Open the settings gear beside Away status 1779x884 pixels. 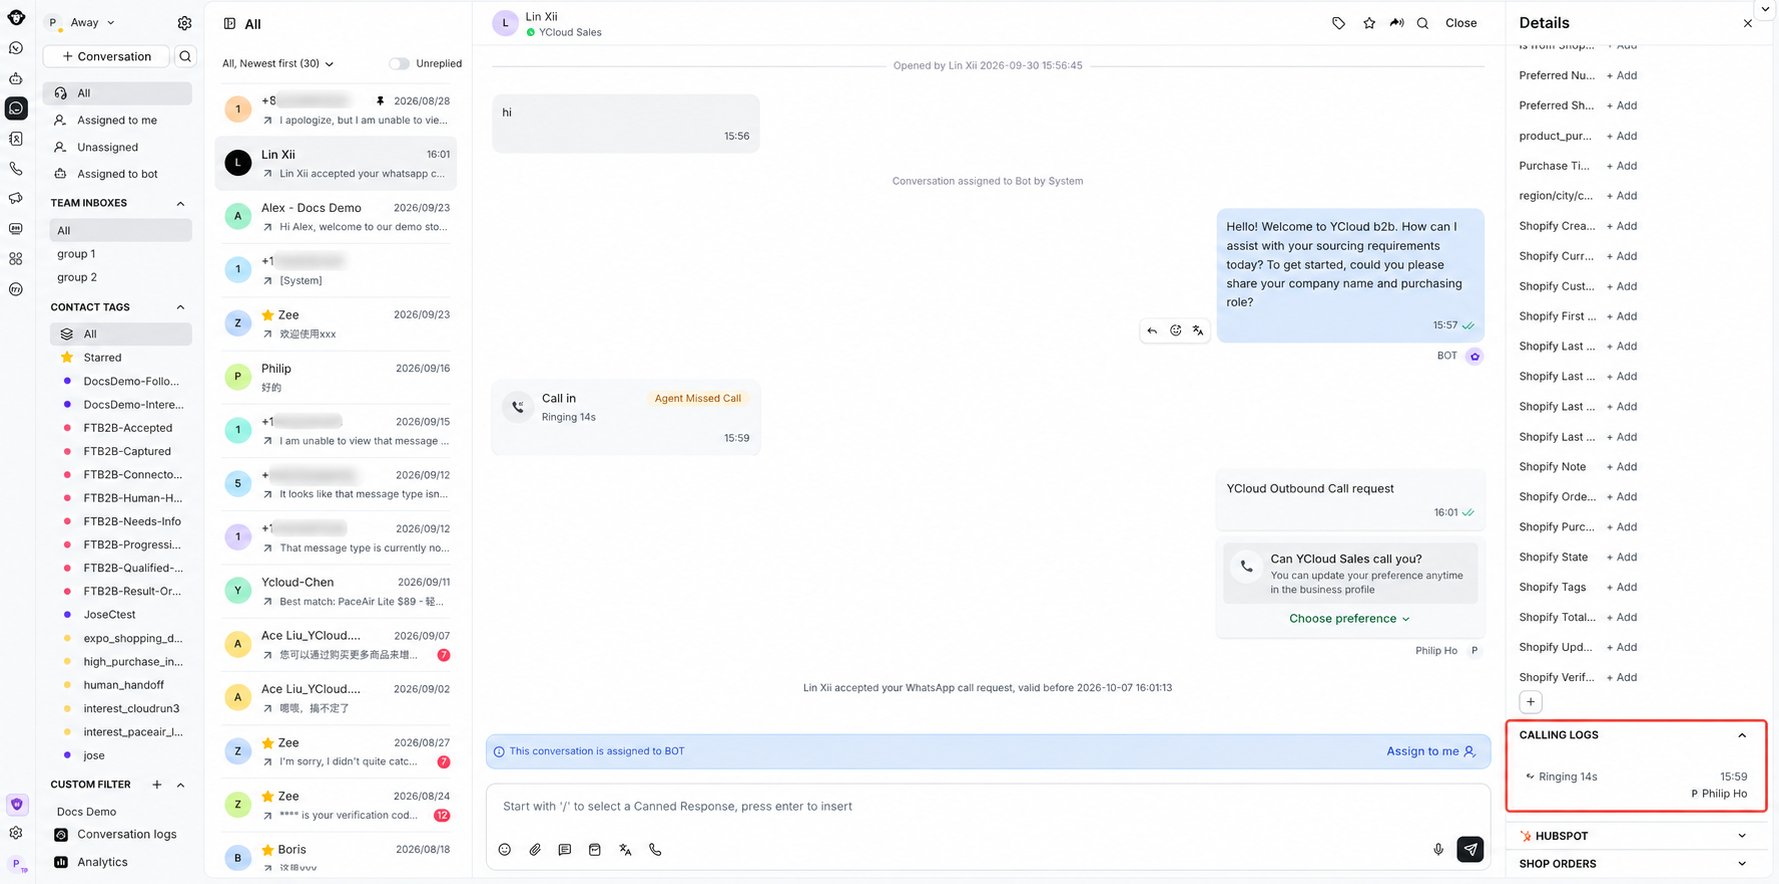184,23
